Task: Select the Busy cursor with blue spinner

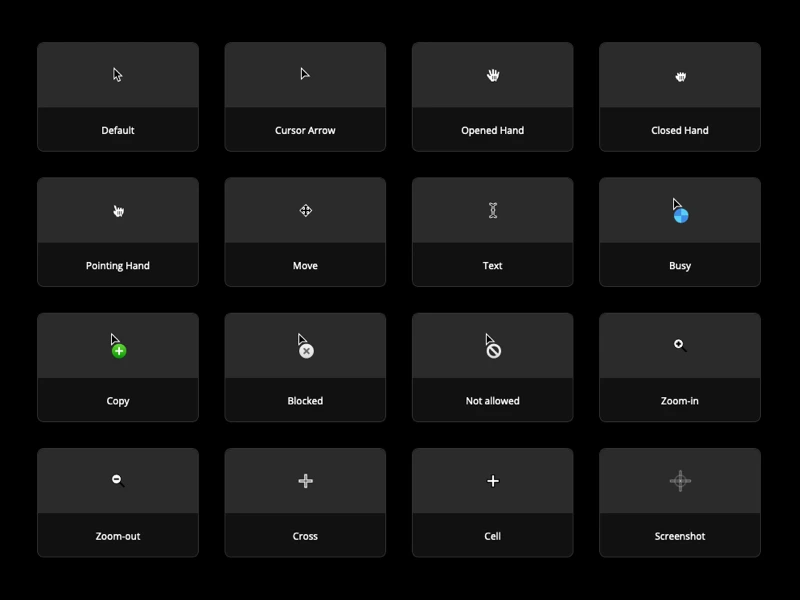Action: point(680,211)
